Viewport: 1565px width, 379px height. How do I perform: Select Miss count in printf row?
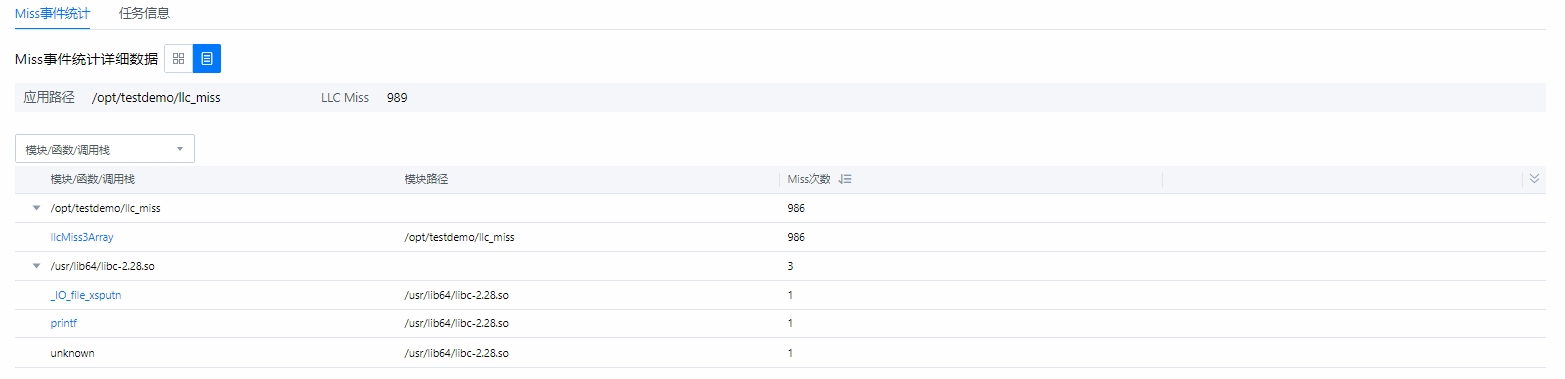(791, 324)
